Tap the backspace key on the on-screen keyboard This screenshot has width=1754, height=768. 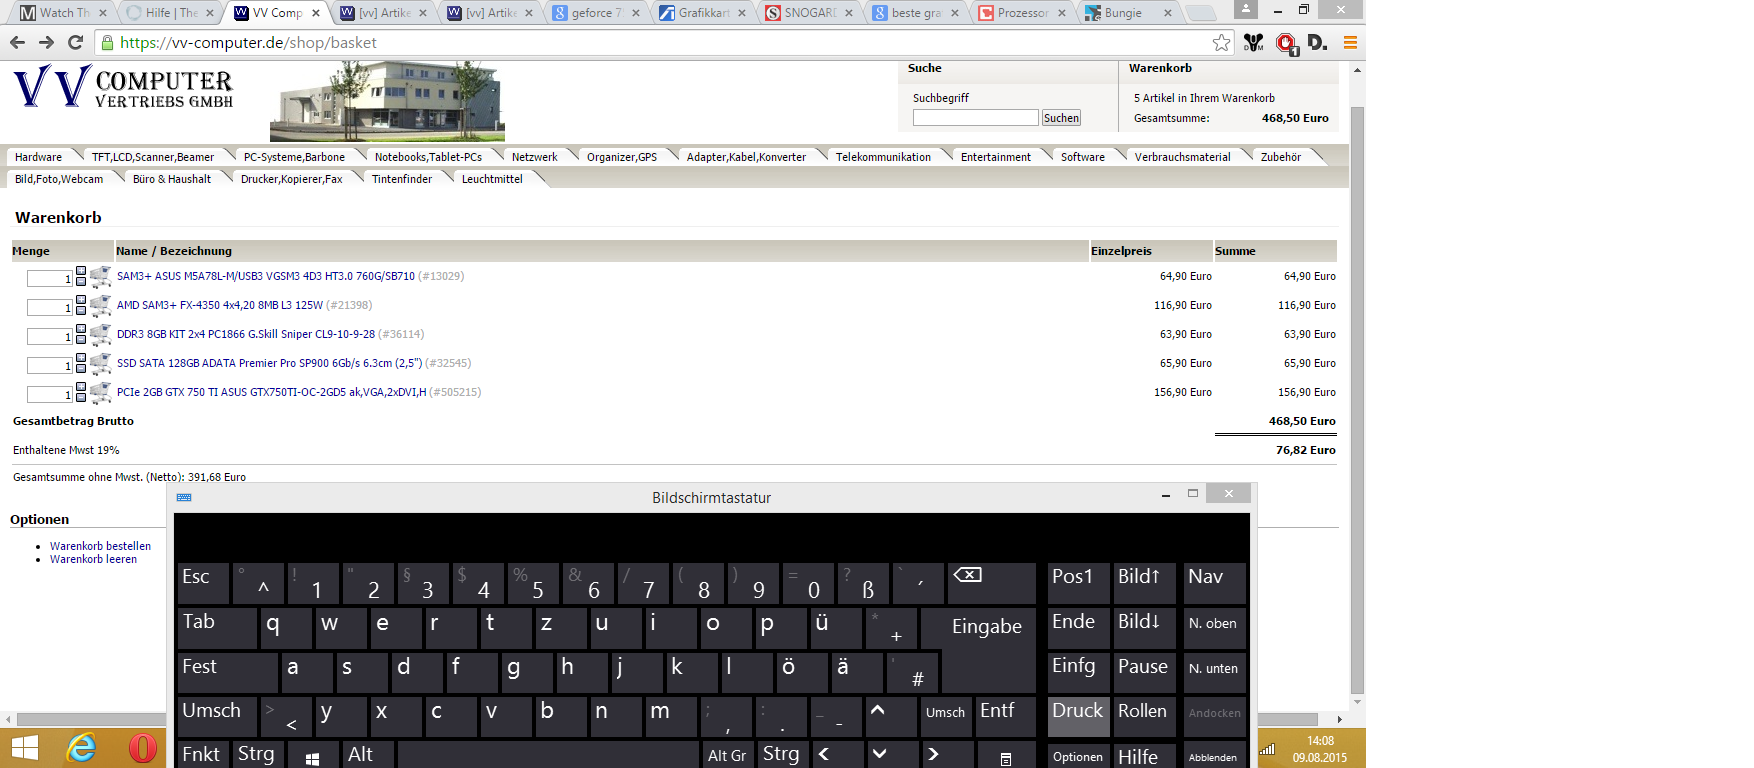tap(991, 583)
